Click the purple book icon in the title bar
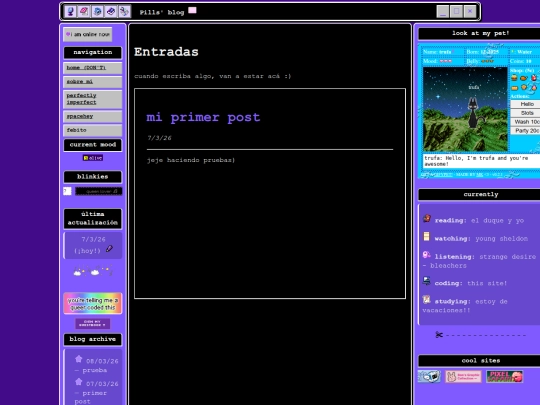This screenshot has height=405, width=540. (x=111, y=11)
